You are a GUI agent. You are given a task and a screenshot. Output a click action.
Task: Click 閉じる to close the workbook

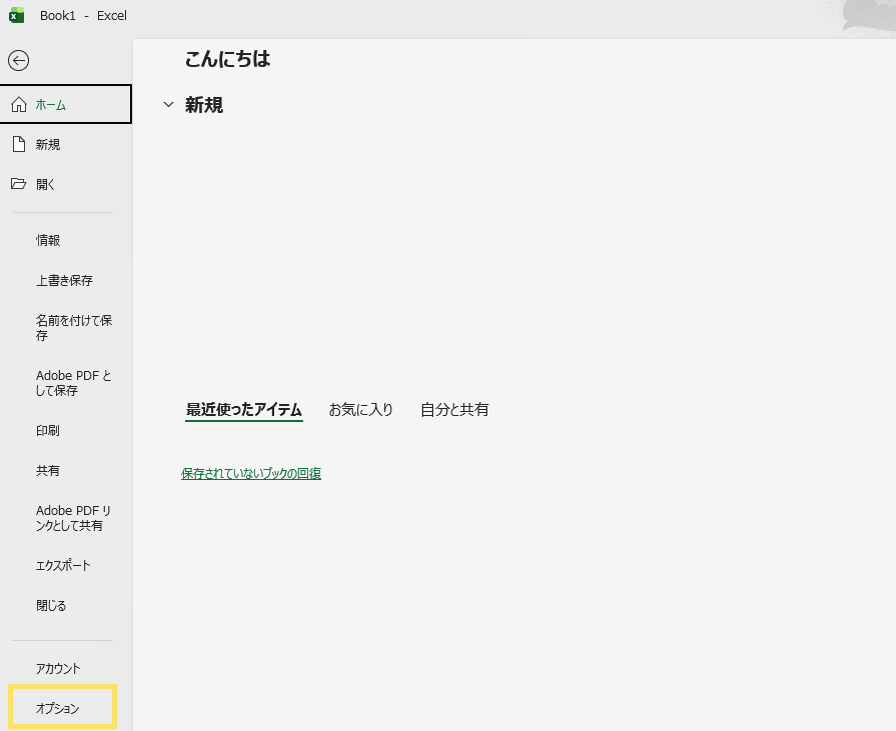(x=51, y=605)
